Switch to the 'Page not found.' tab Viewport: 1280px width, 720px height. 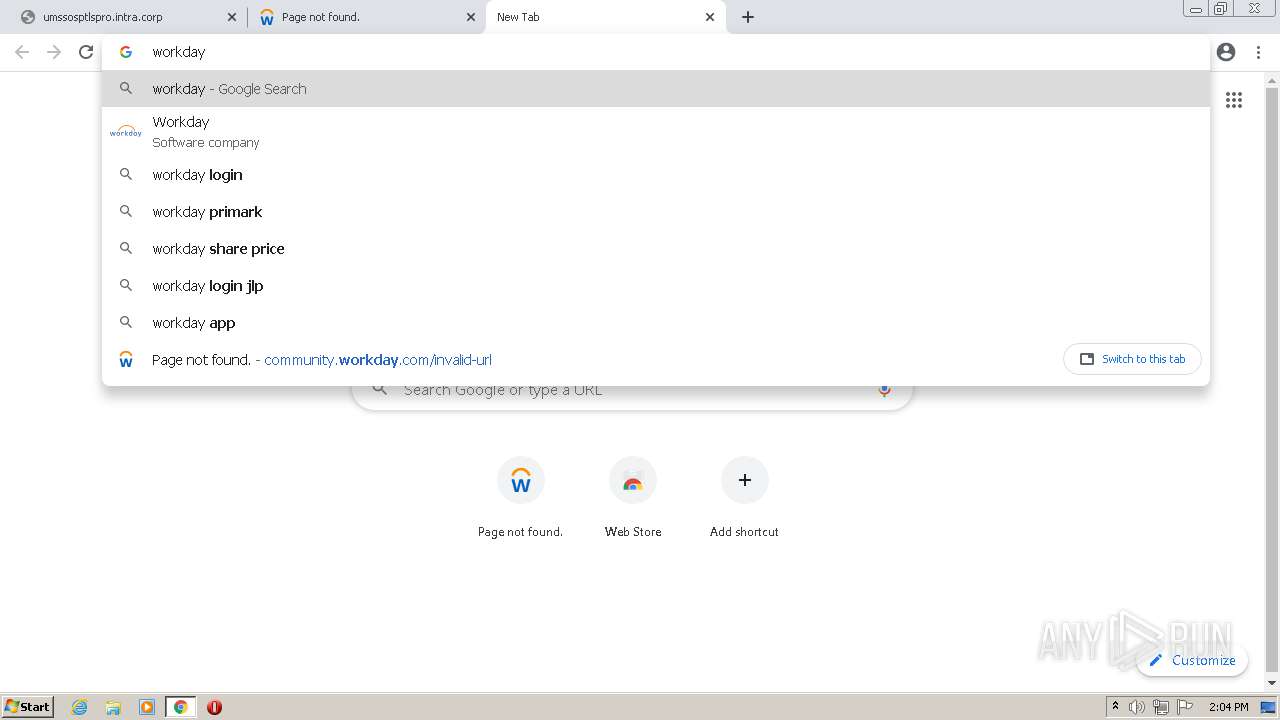point(365,17)
